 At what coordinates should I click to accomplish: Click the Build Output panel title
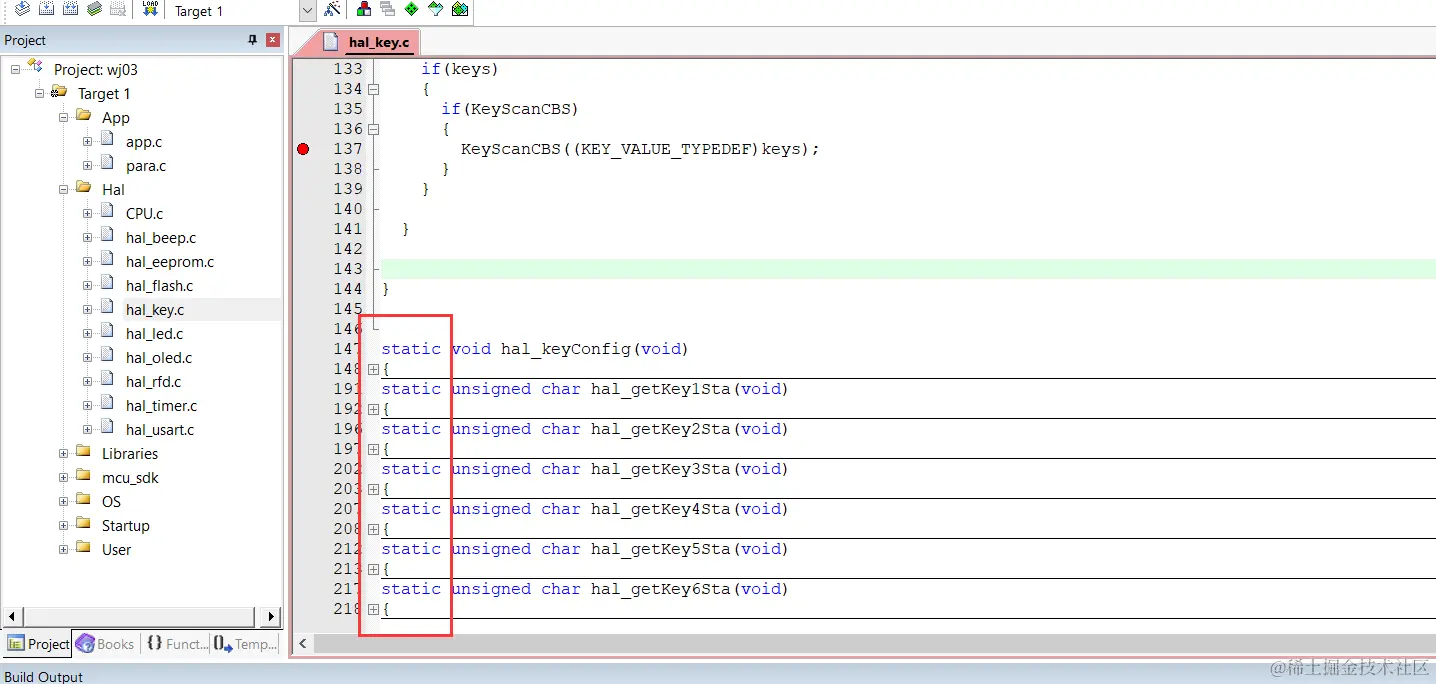pos(44,676)
